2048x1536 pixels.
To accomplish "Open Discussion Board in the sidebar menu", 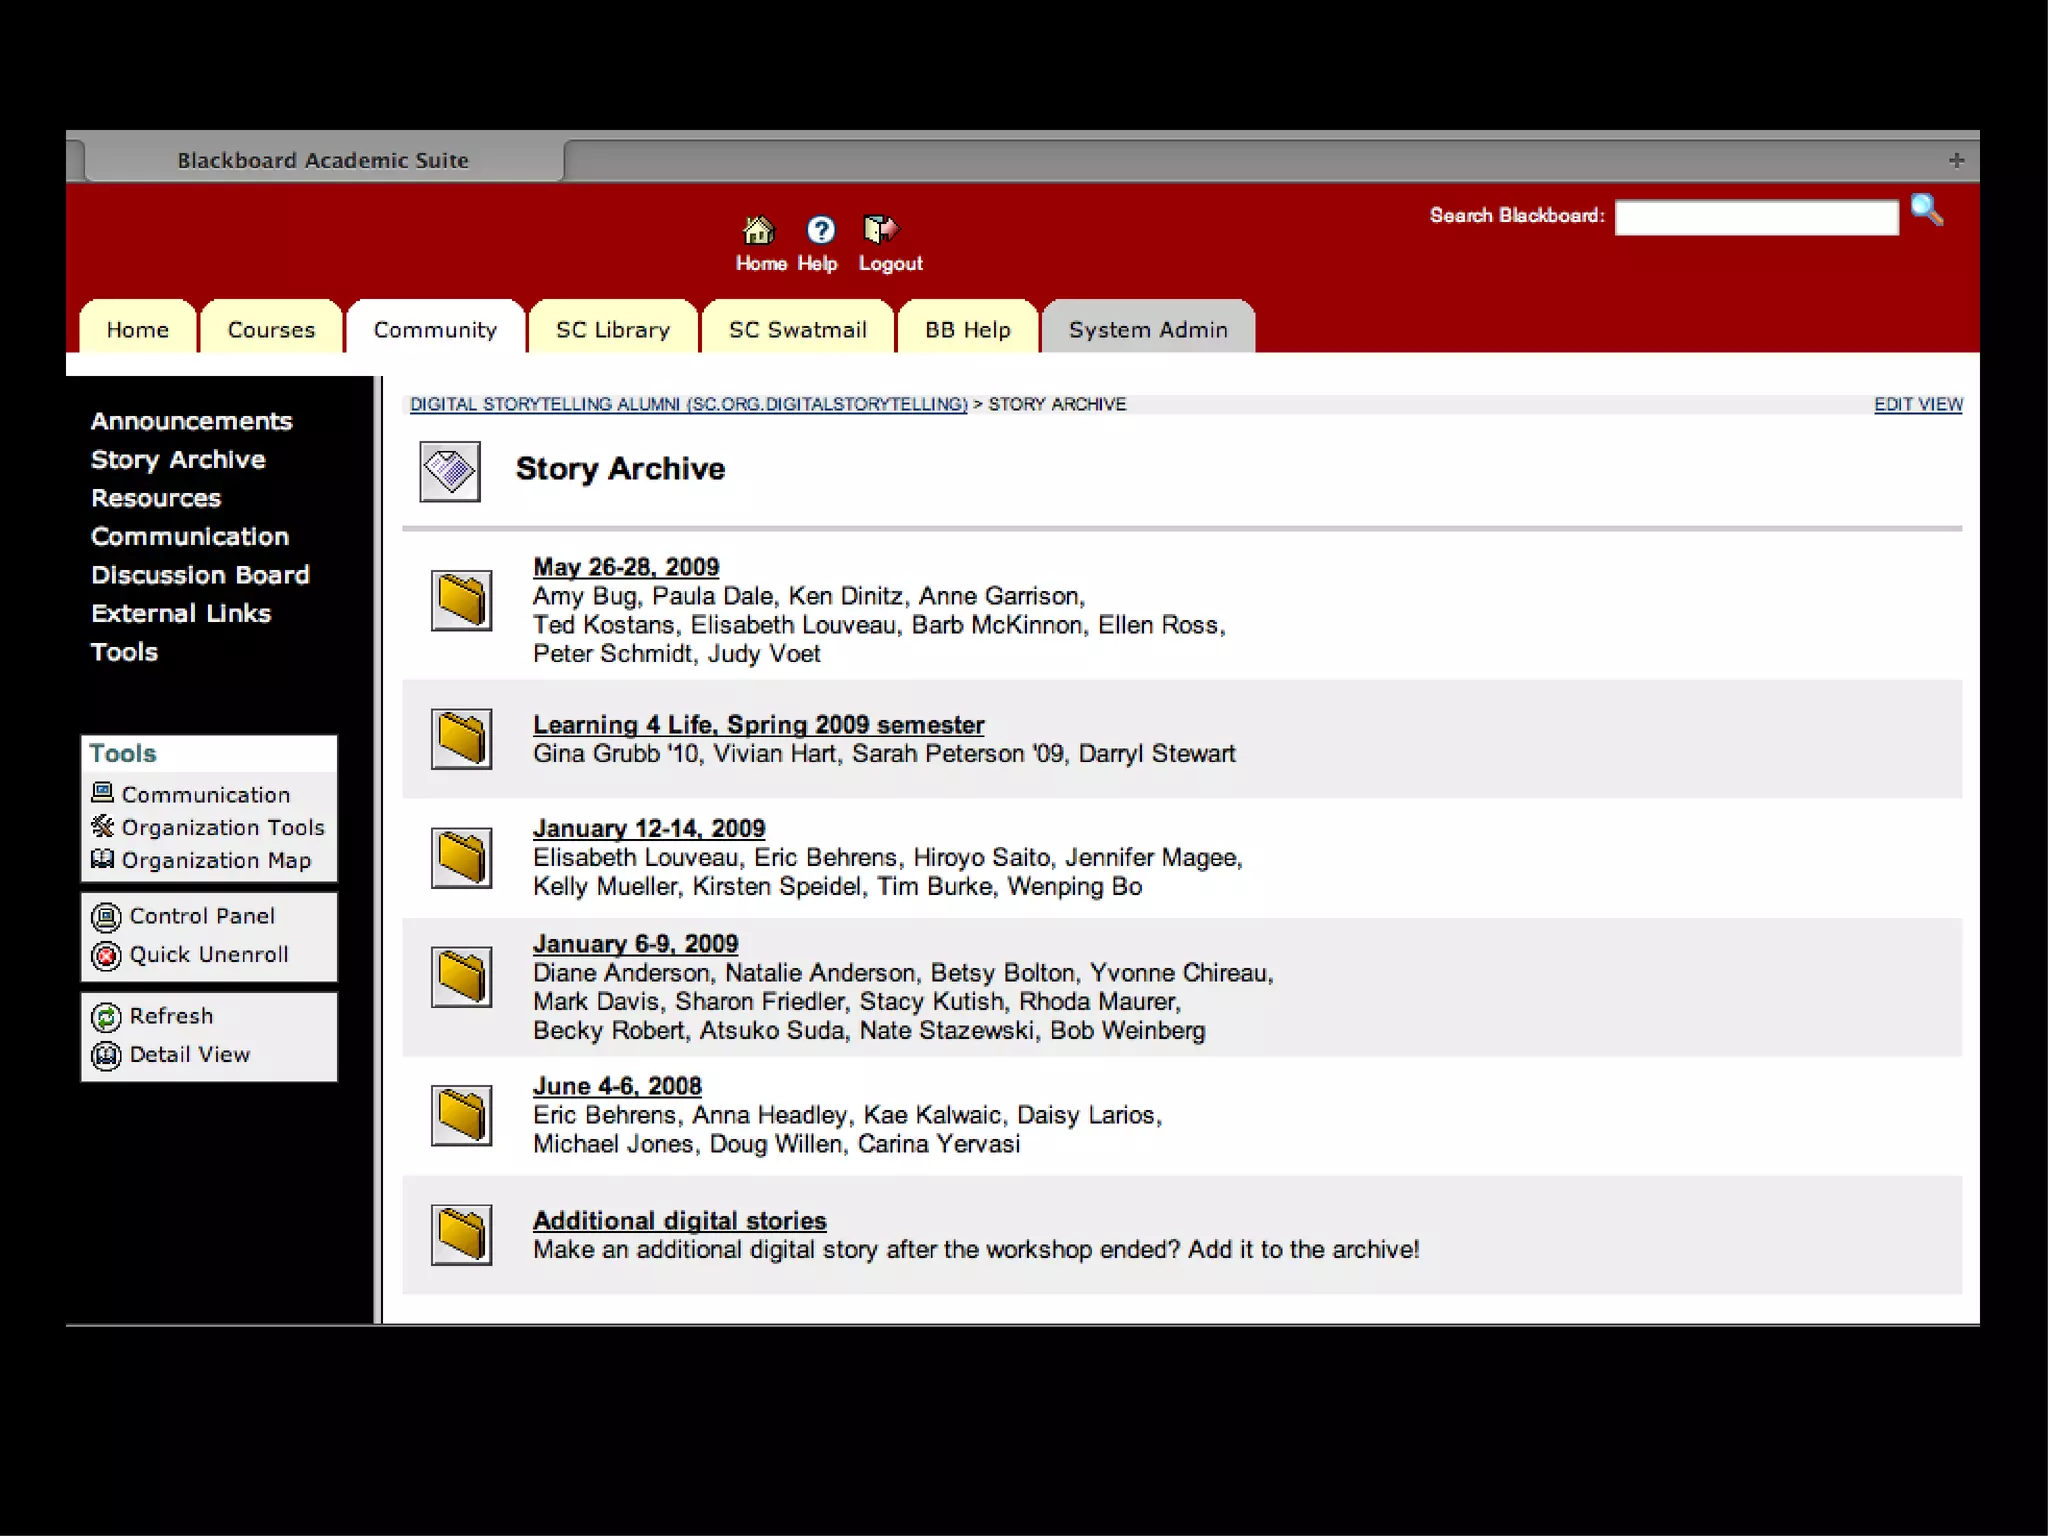I will click(x=200, y=575).
